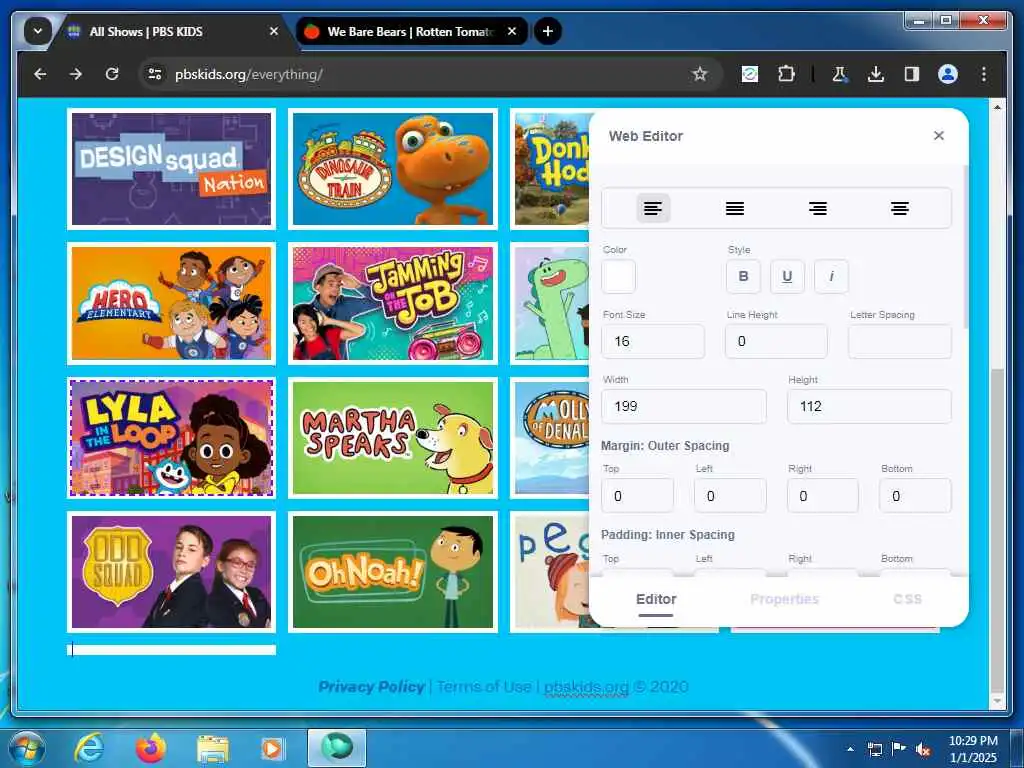Select justify text alignment icon
This screenshot has height=768, width=1024.
click(735, 208)
